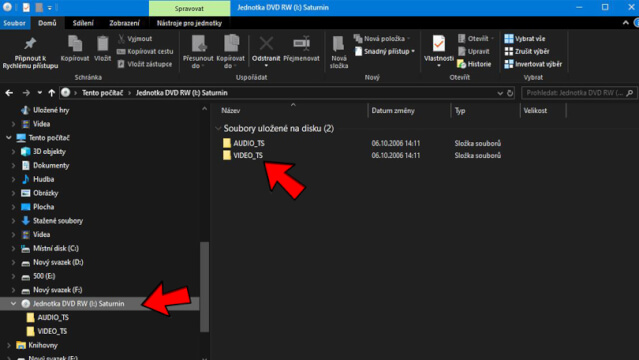
Task: Go forward with the forward arrow
Action: click(x=26, y=93)
